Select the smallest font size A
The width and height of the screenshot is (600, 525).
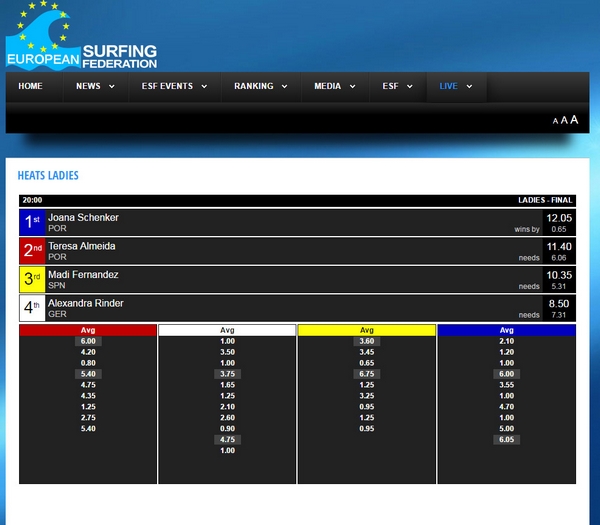[555, 121]
